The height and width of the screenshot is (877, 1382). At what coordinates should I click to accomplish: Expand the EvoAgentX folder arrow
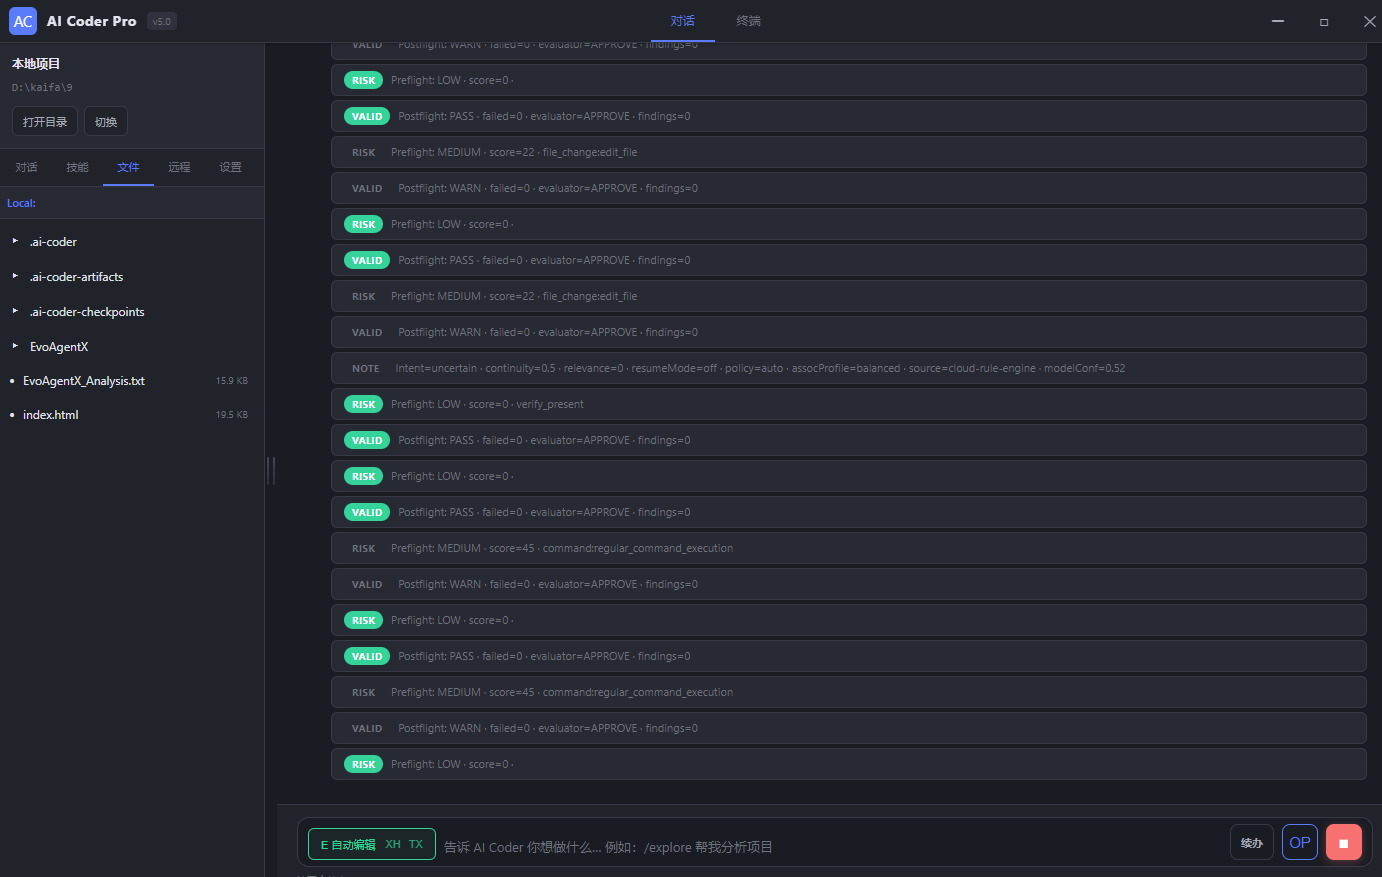click(15, 346)
